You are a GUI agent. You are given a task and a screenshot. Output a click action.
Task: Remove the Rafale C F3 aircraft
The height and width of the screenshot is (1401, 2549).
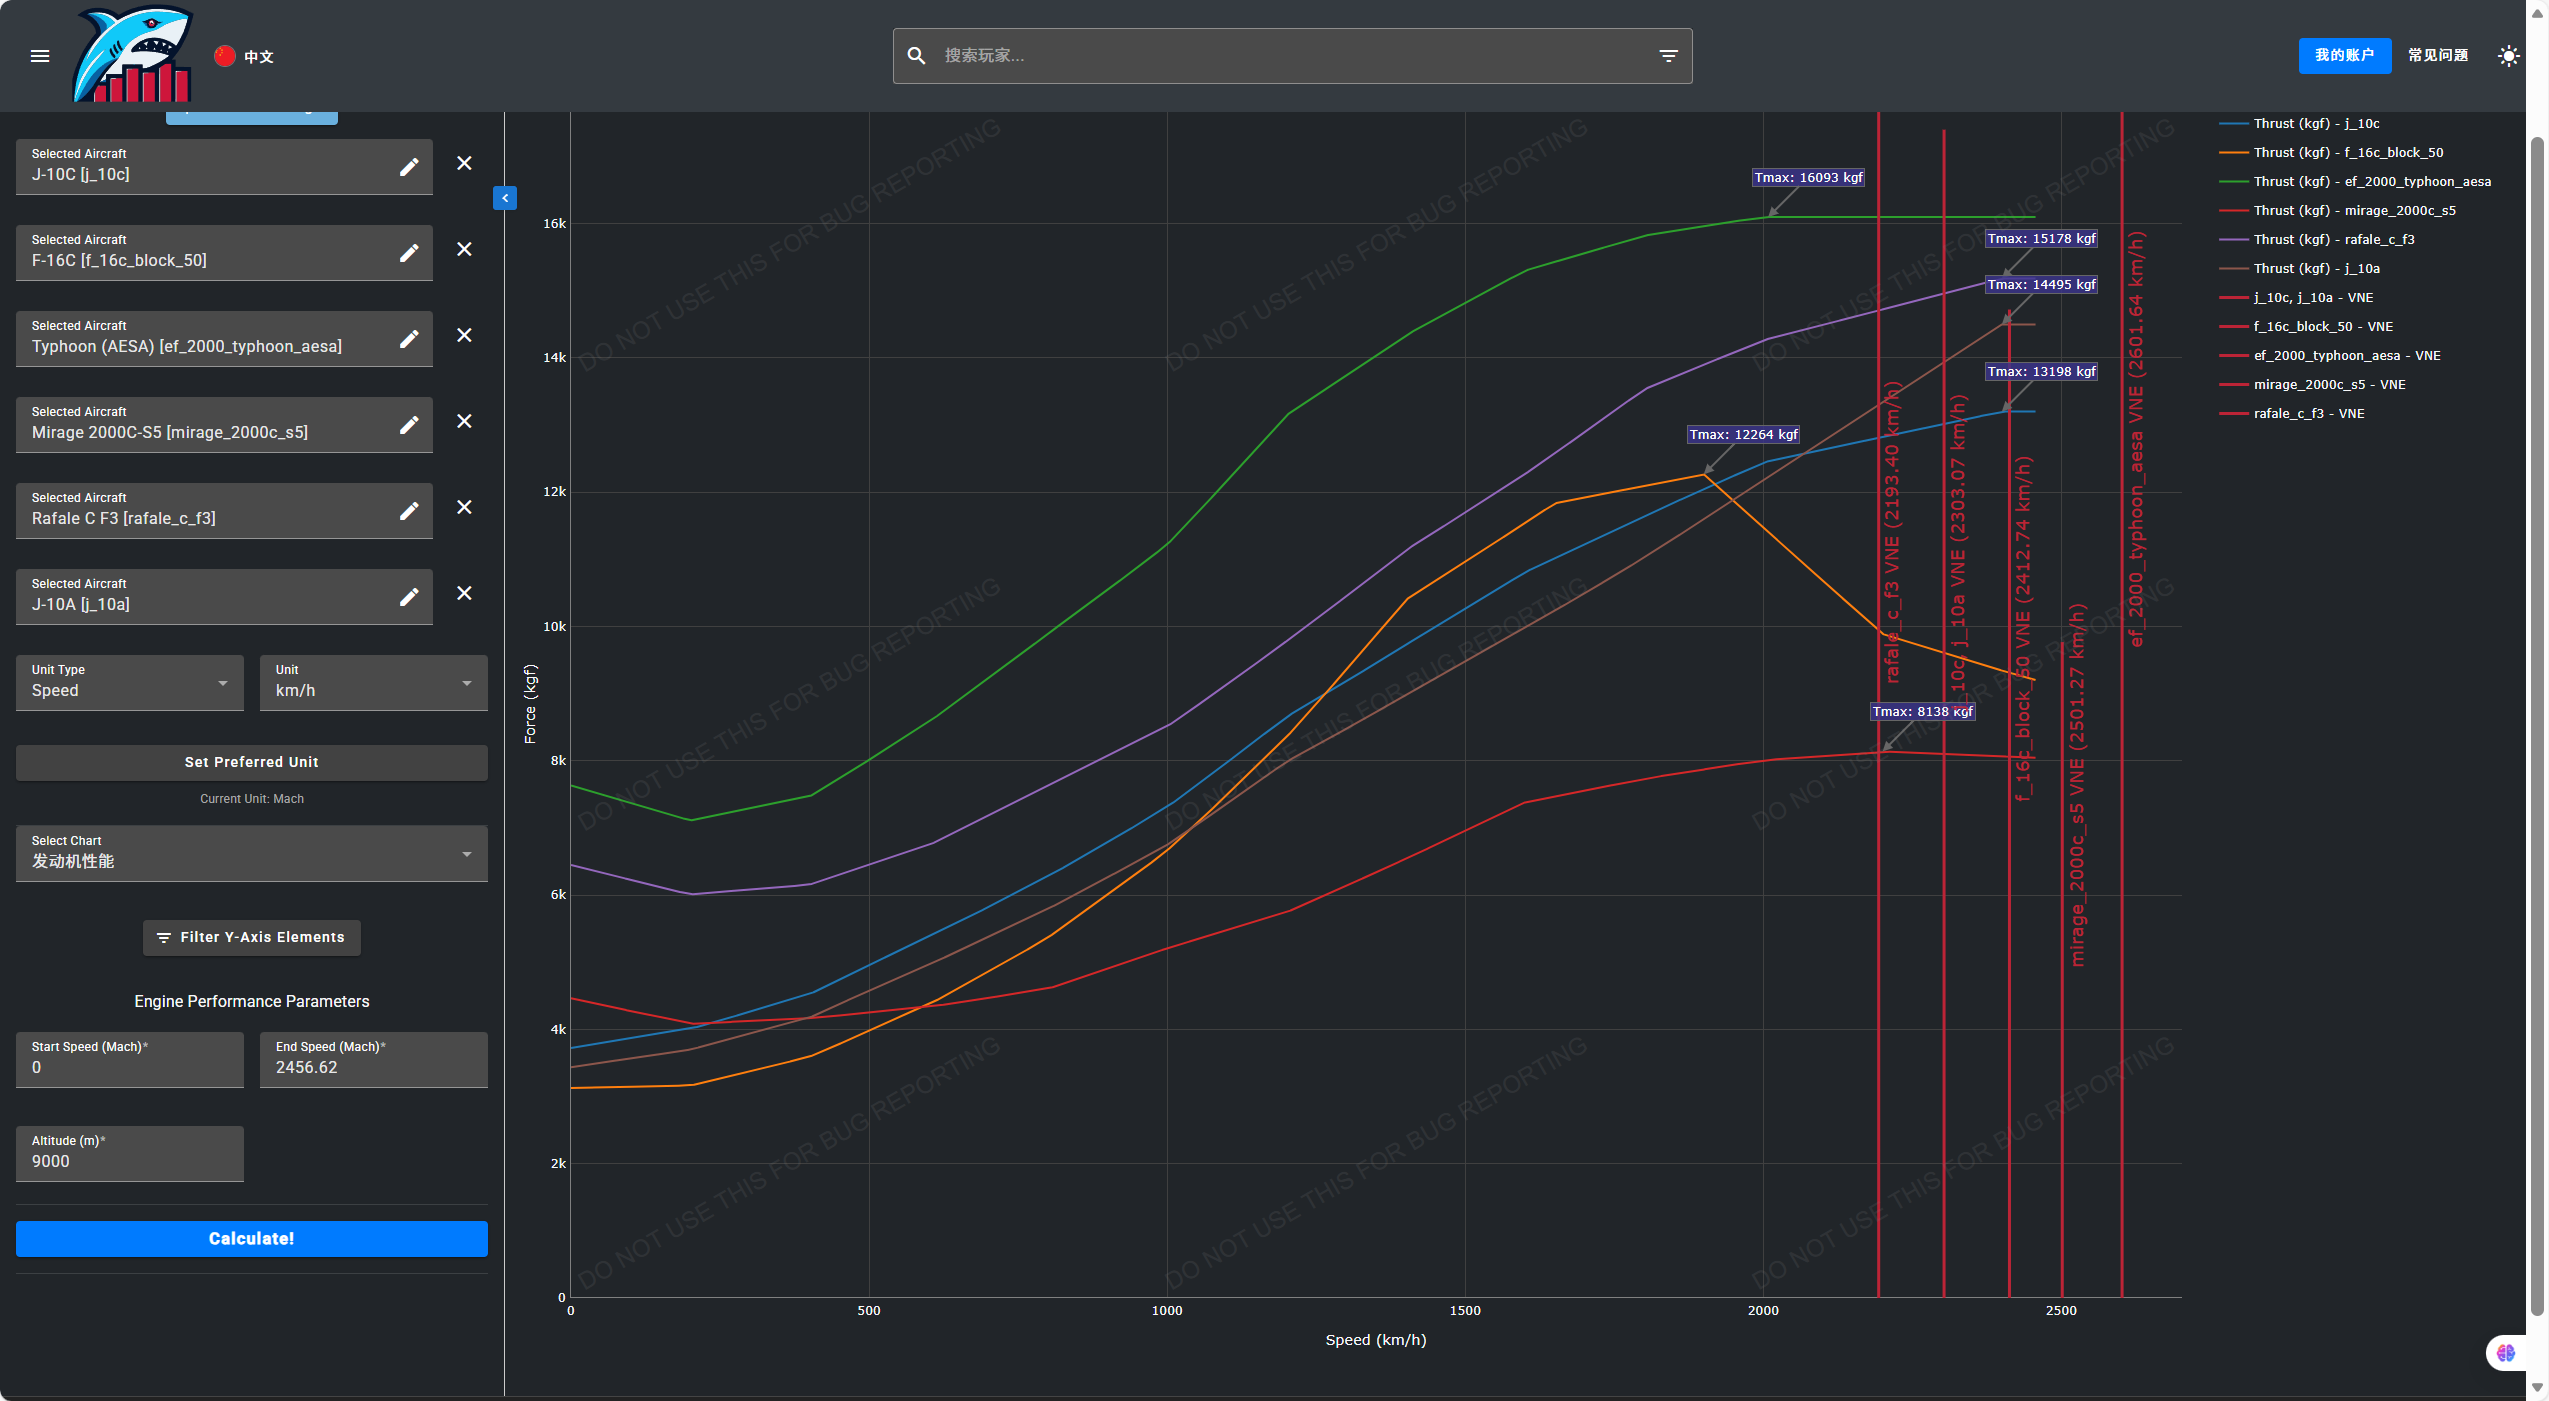pos(464,507)
